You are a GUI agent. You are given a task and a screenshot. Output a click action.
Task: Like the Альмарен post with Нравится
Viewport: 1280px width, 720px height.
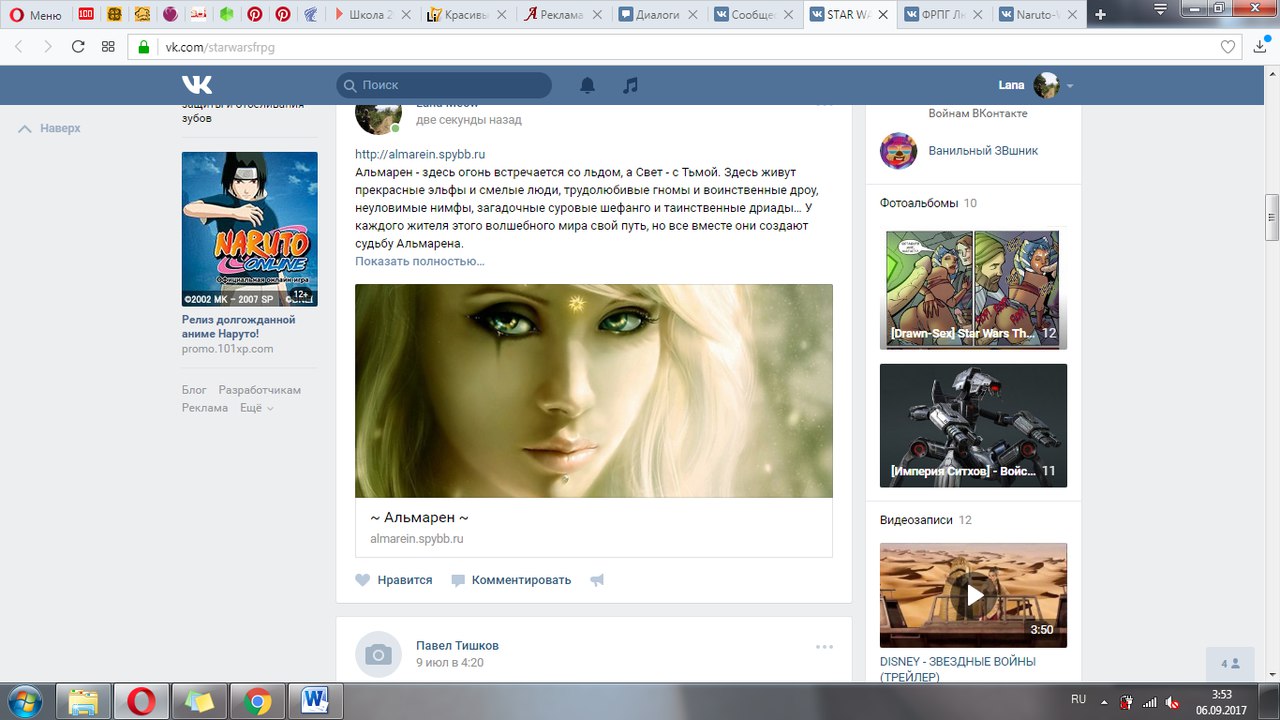pos(394,580)
